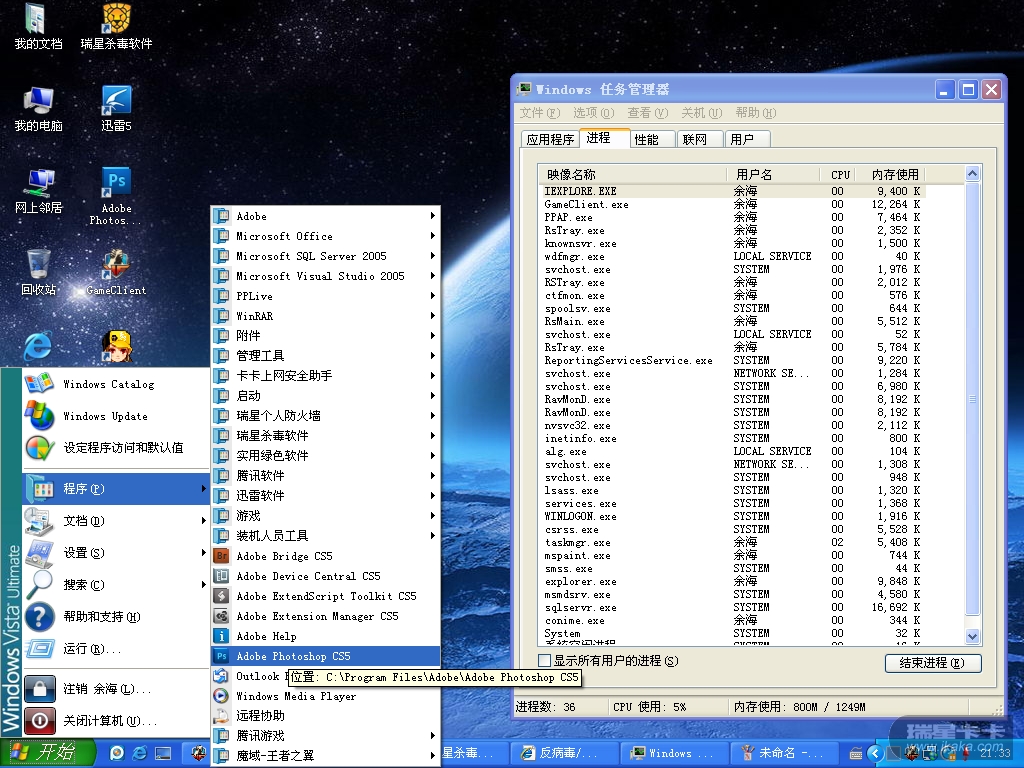Launch Adobe Bridge CS5 from programs menu
Screen dimensions: 1024x768
284,556
